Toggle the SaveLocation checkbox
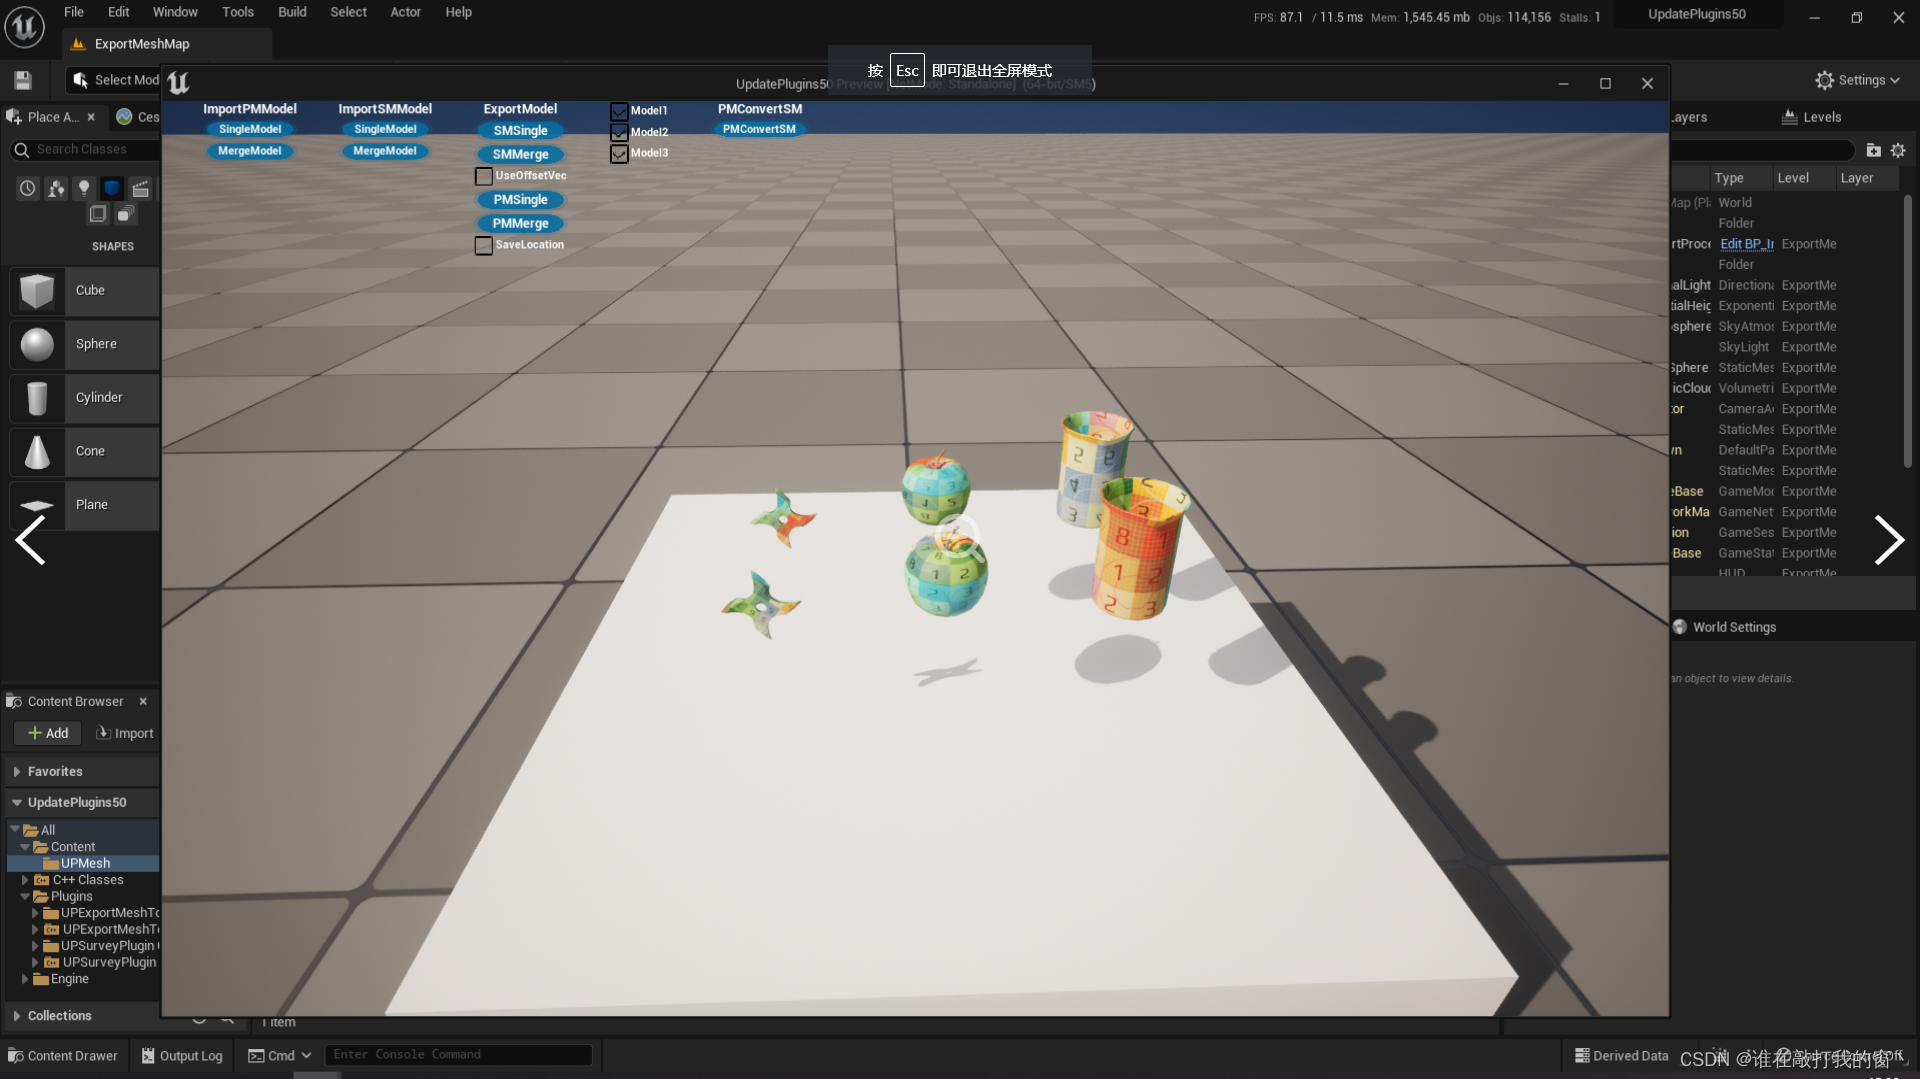The image size is (1920, 1079). [484, 245]
